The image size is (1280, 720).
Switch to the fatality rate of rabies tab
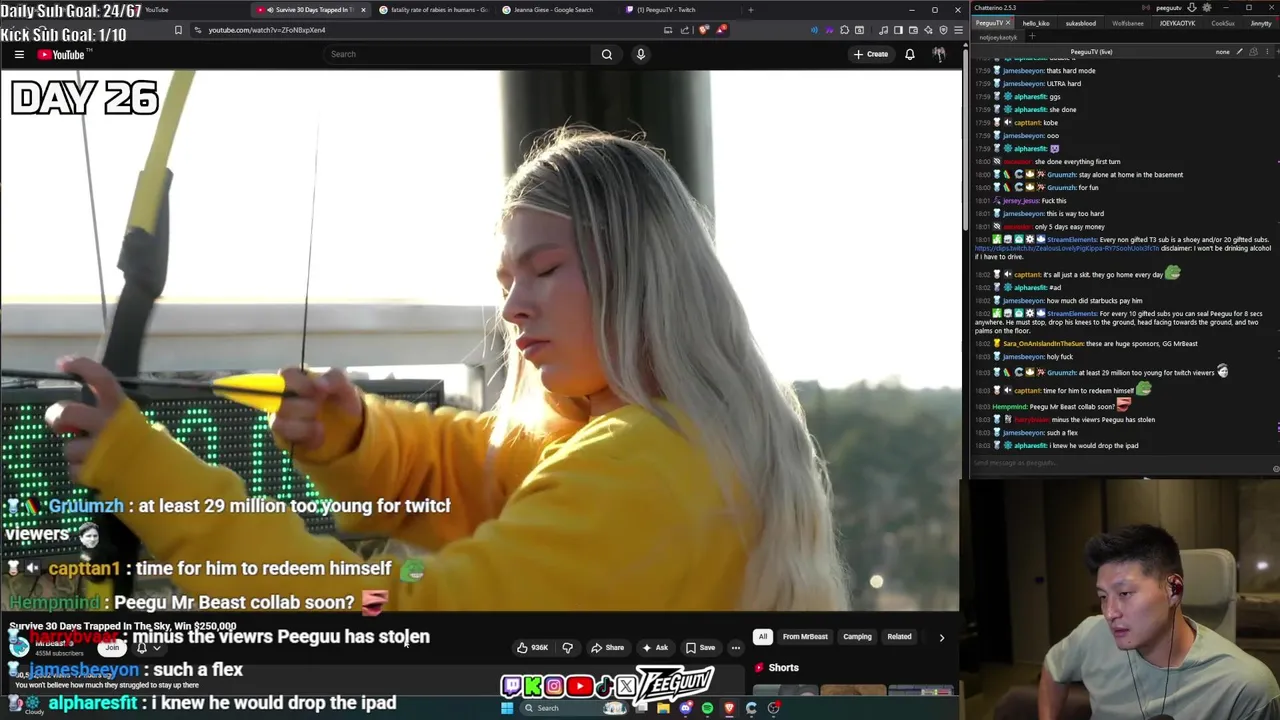[434, 10]
